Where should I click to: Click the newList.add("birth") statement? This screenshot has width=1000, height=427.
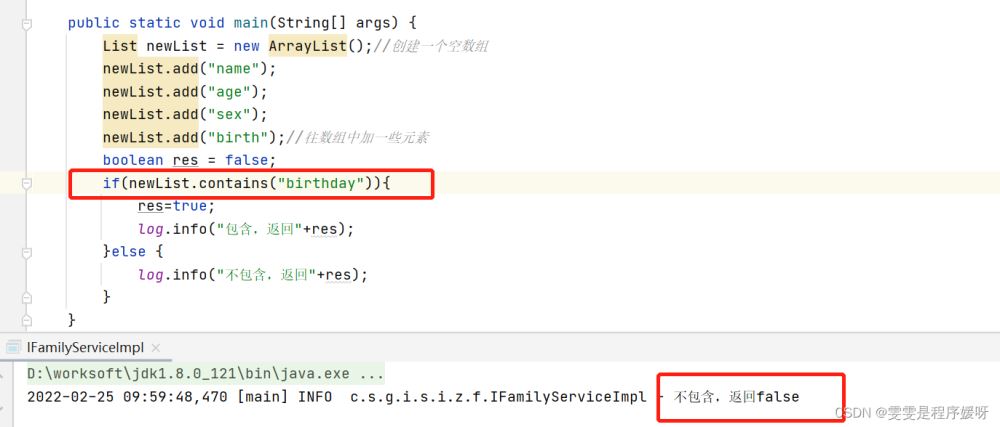pyautogui.click(x=192, y=138)
